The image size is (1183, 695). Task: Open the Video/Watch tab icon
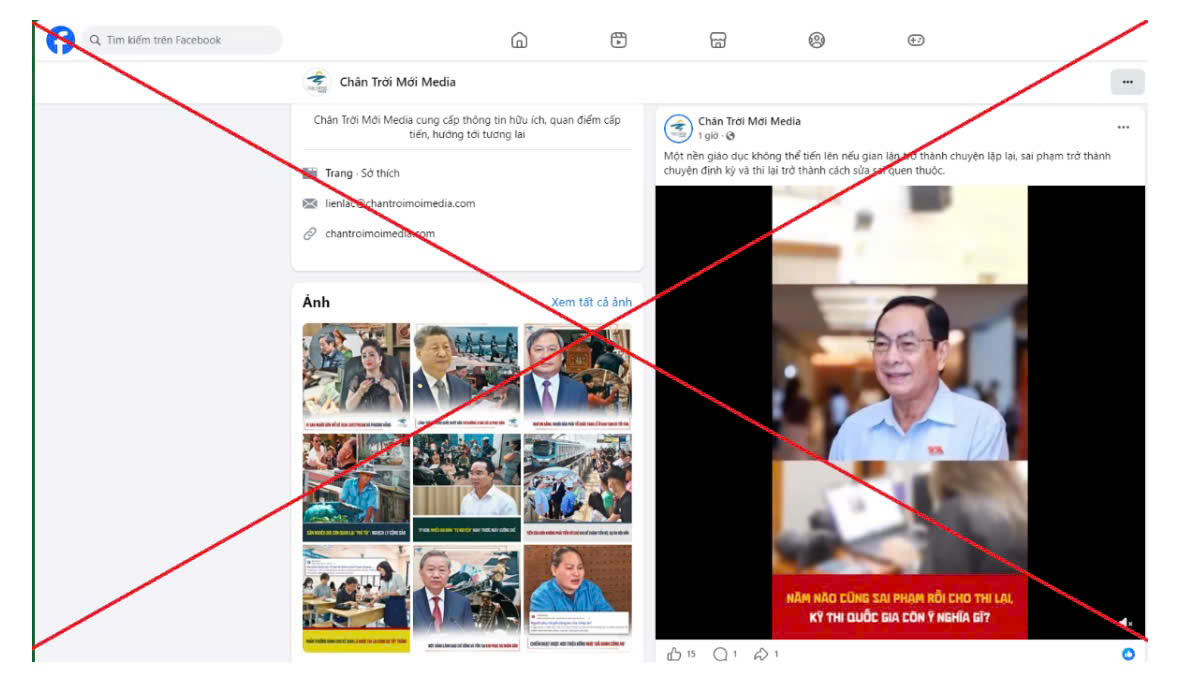[619, 40]
